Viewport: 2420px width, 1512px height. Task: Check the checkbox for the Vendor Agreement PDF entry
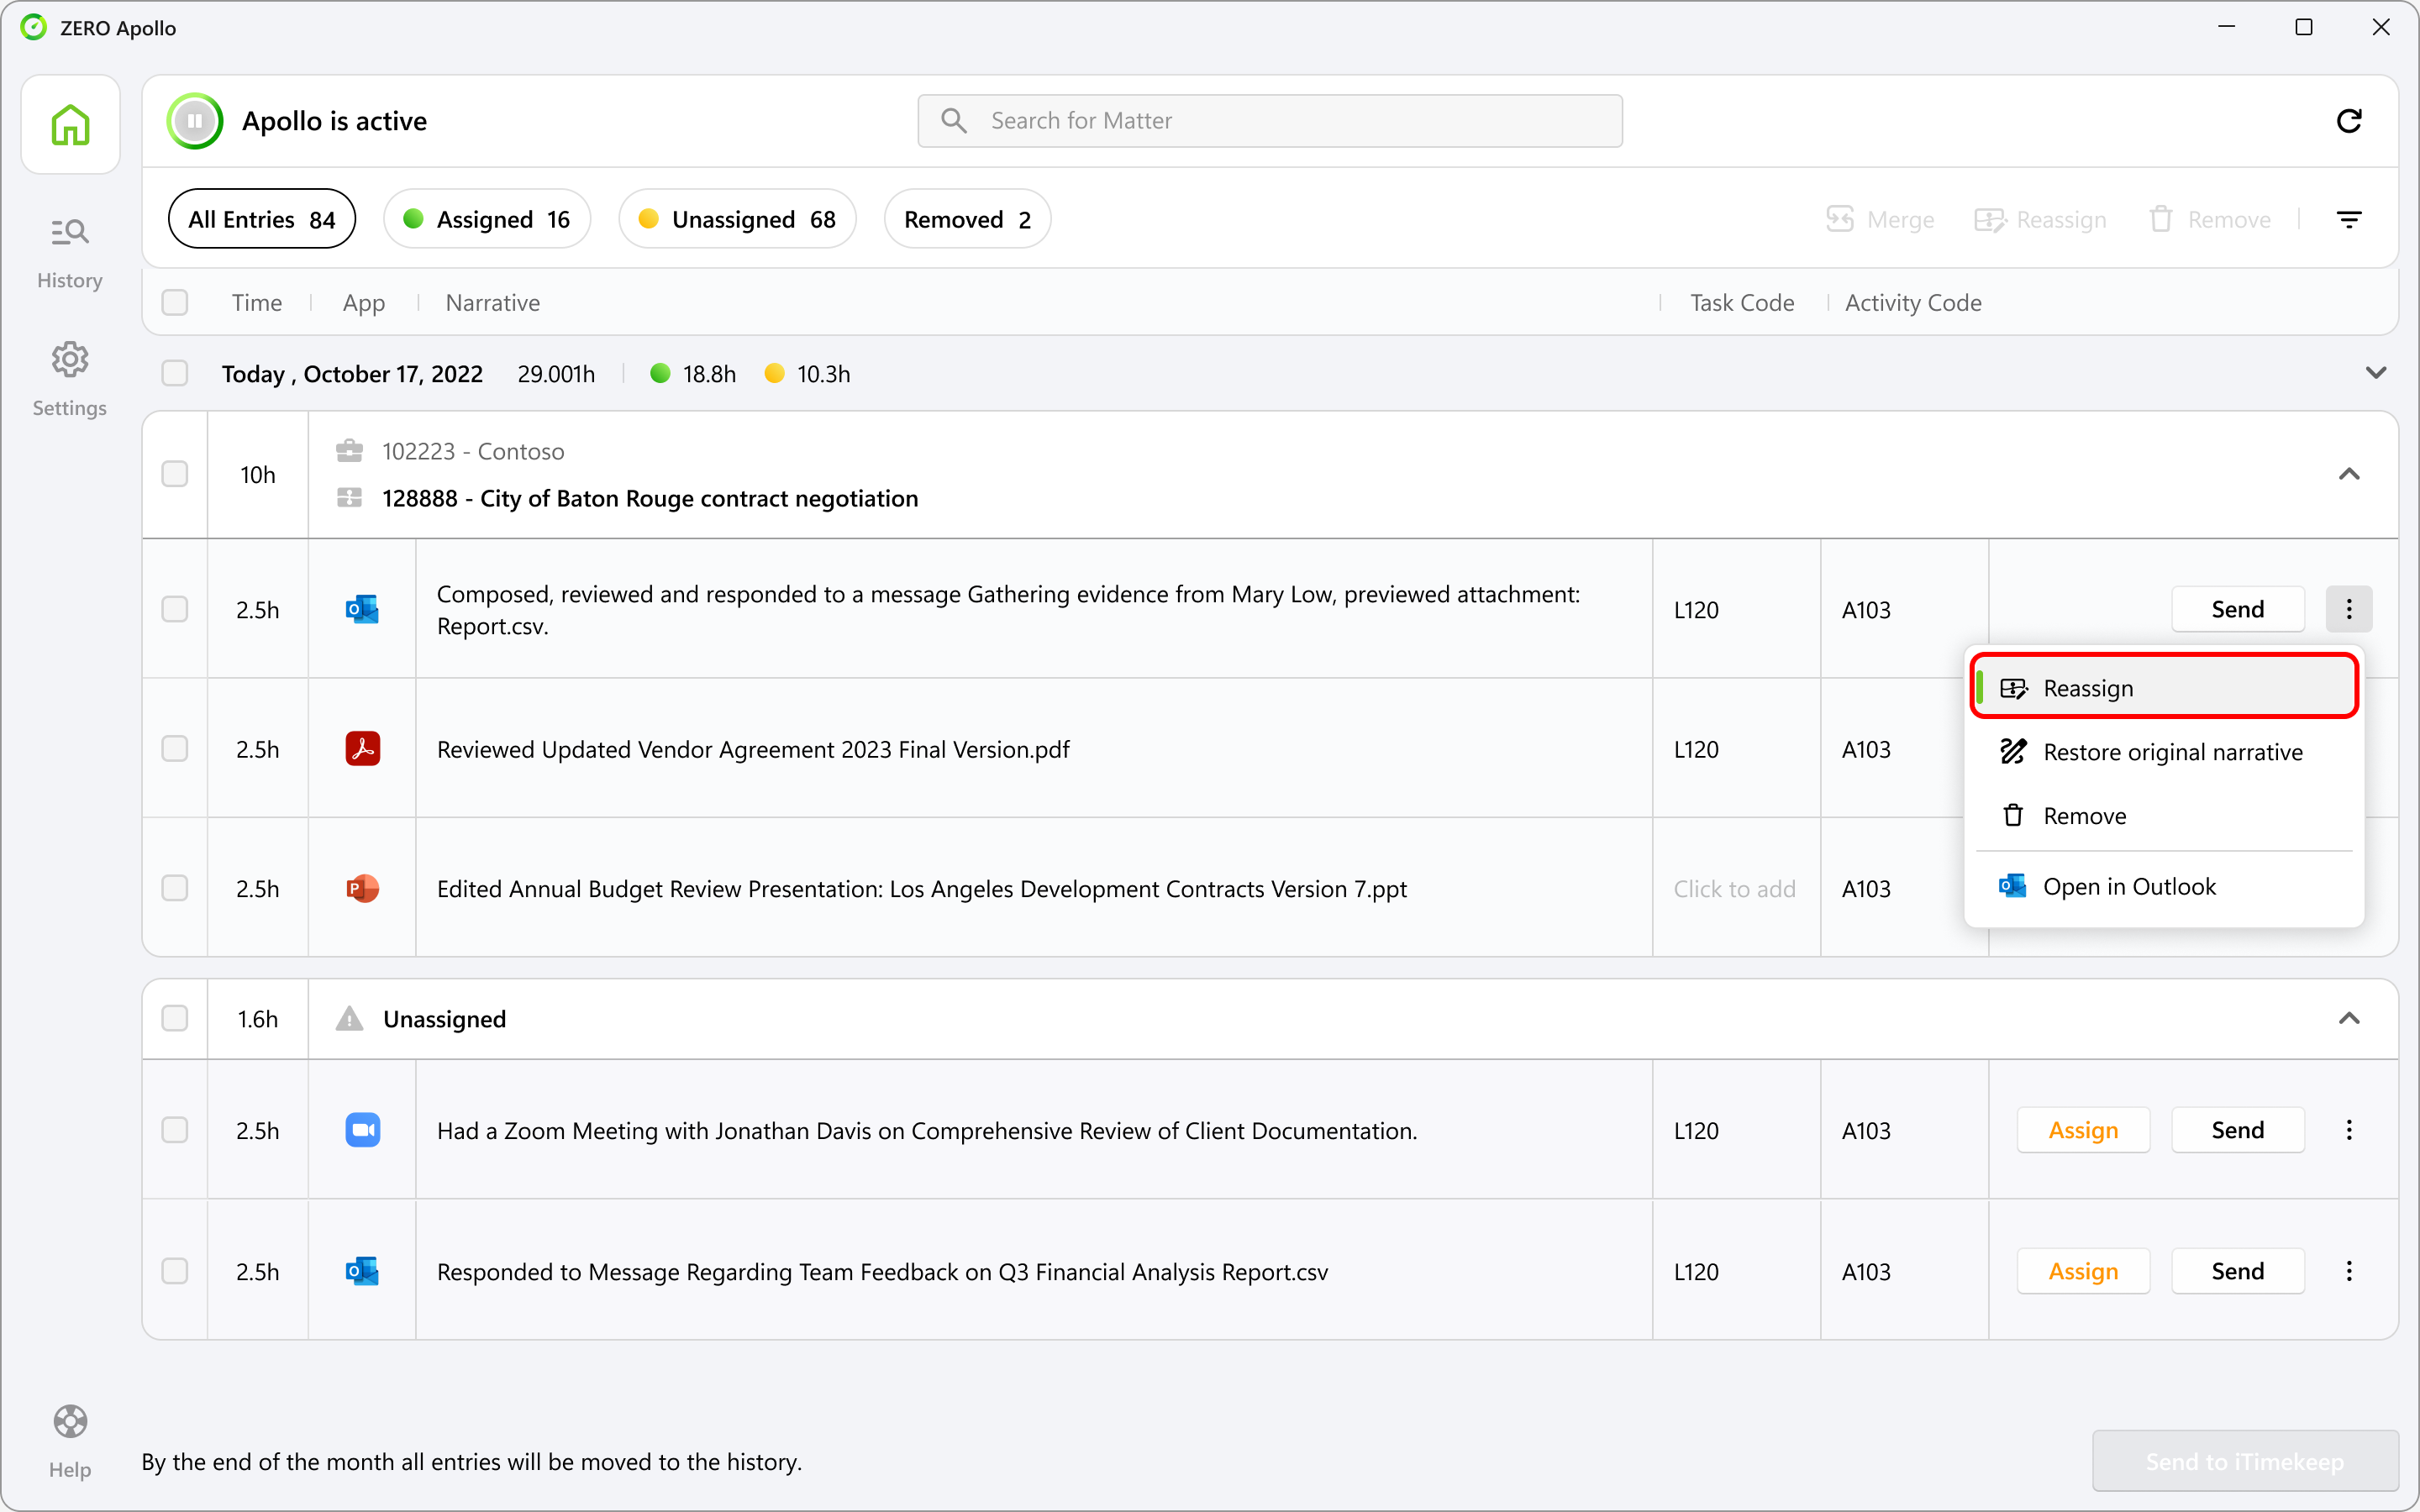[x=175, y=748]
